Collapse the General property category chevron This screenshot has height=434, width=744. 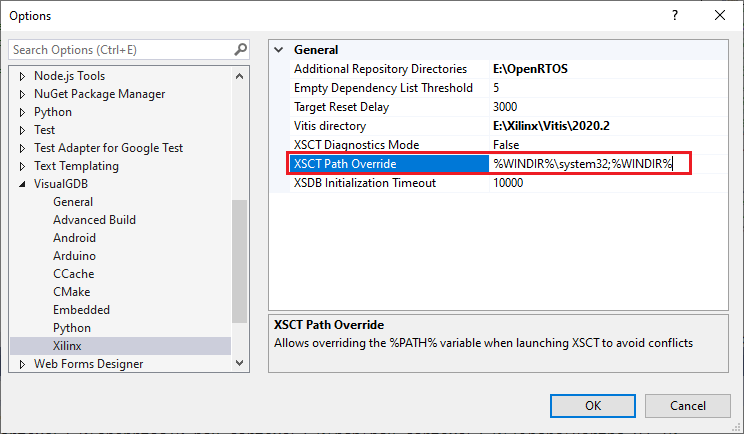pyautogui.click(x=279, y=49)
